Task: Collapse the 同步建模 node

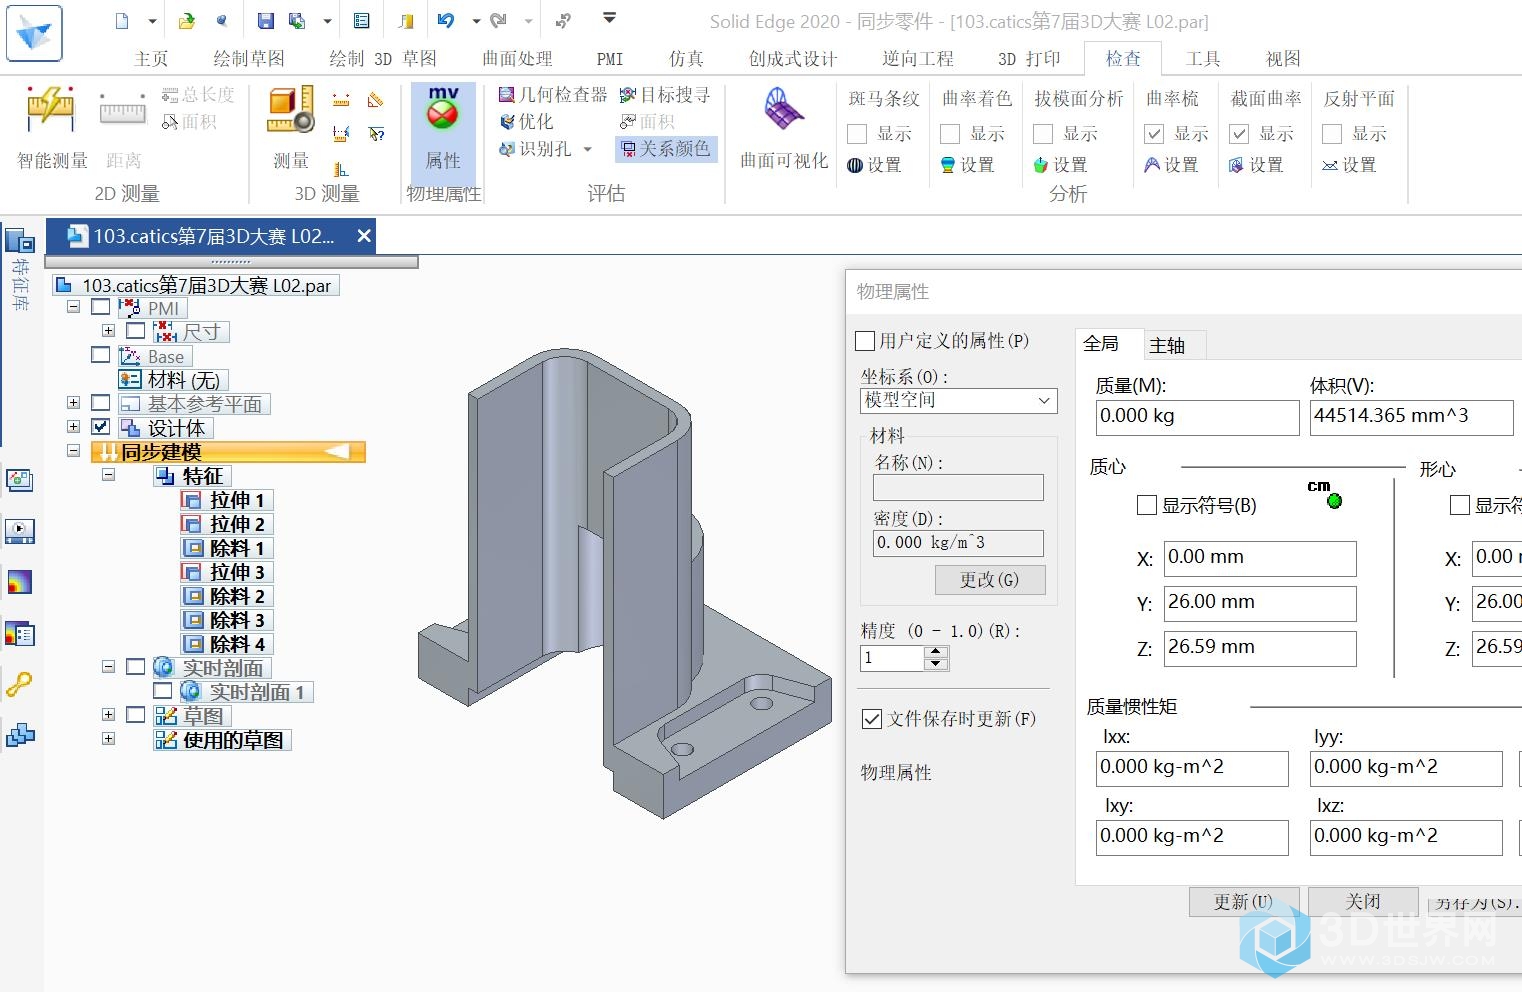Action: tap(74, 451)
